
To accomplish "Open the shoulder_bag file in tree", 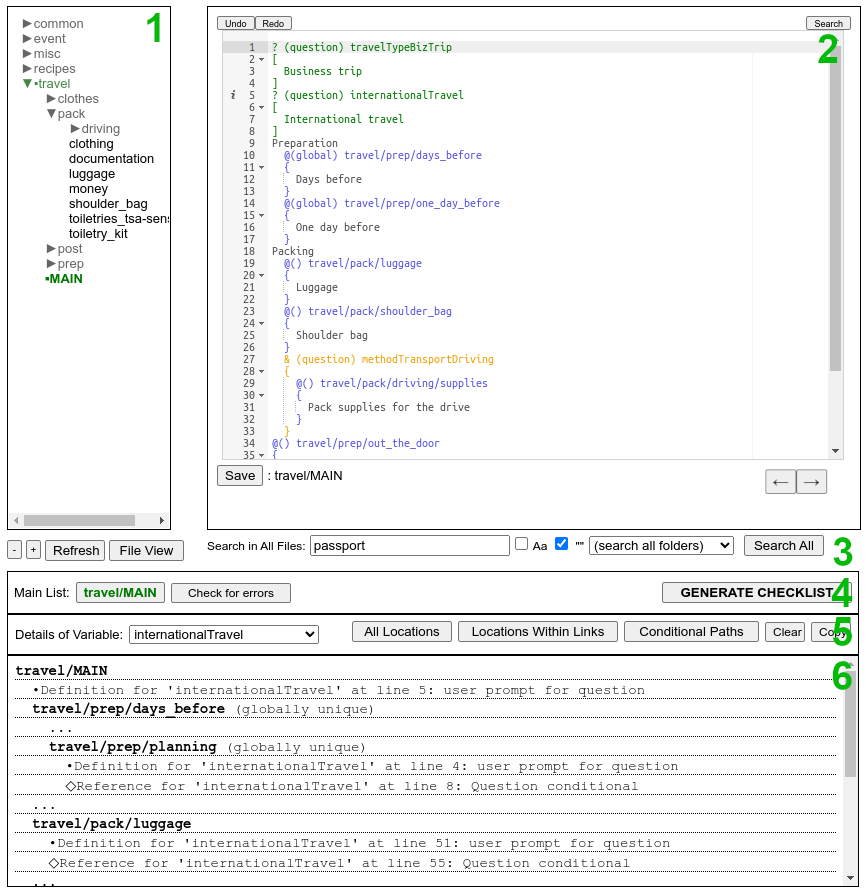I will pos(108,204).
